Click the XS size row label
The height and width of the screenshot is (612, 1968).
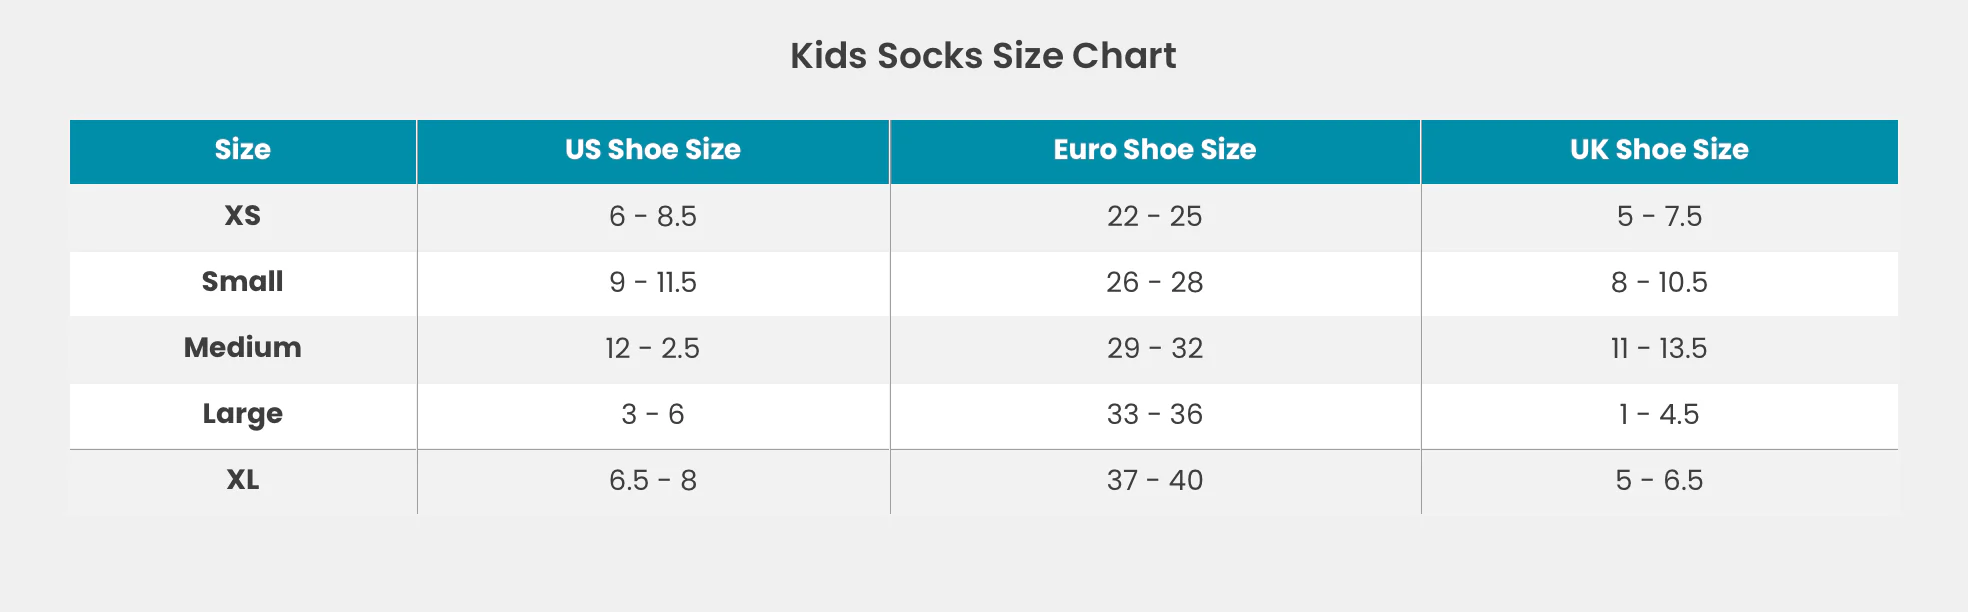(x=243, y=216)
